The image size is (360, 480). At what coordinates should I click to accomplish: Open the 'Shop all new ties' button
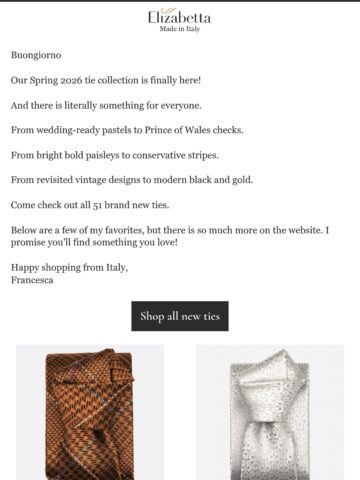point(180,316)
